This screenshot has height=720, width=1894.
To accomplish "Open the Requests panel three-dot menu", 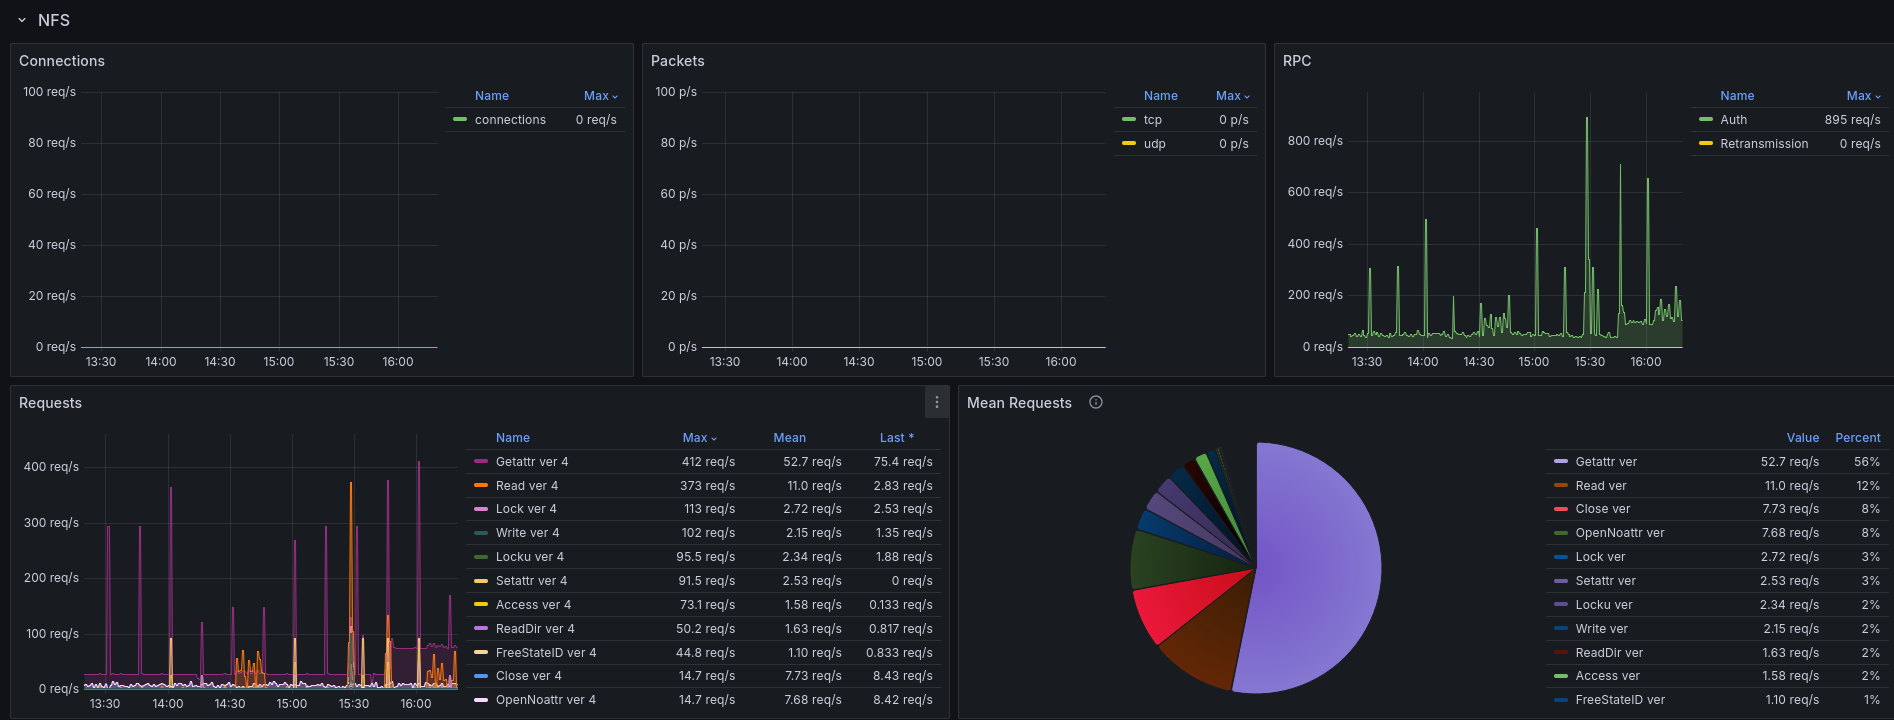I will point(936,402).
